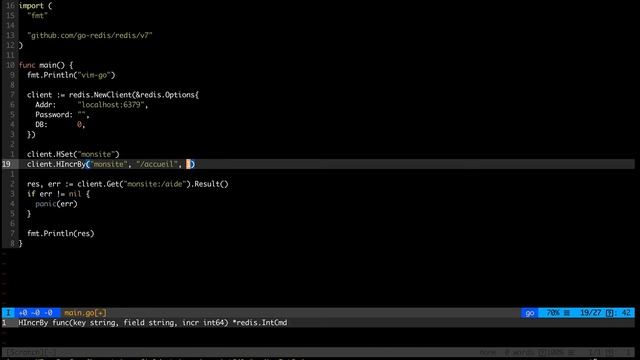Click the 70% file position indicator
Image resolution: width=640 pixels, height=360 pixels.
[x=553, y=313]
